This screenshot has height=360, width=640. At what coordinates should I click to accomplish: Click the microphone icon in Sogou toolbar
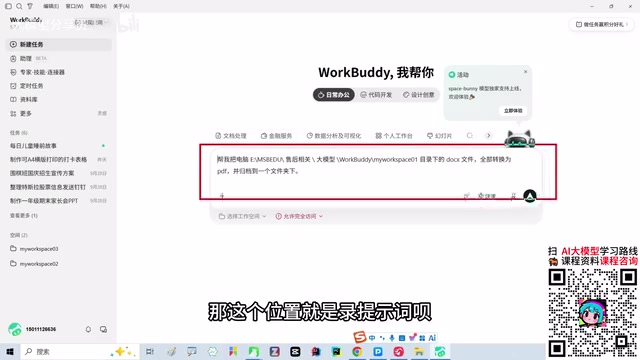(x=392, y=338)
